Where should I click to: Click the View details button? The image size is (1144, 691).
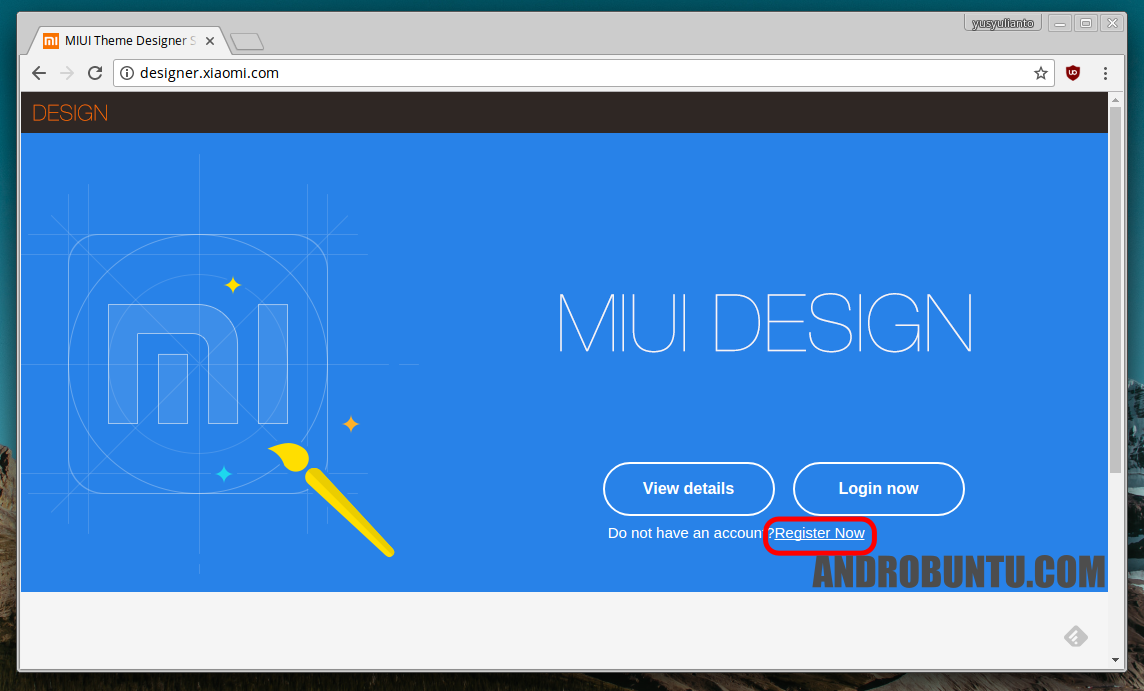[688, 488]
